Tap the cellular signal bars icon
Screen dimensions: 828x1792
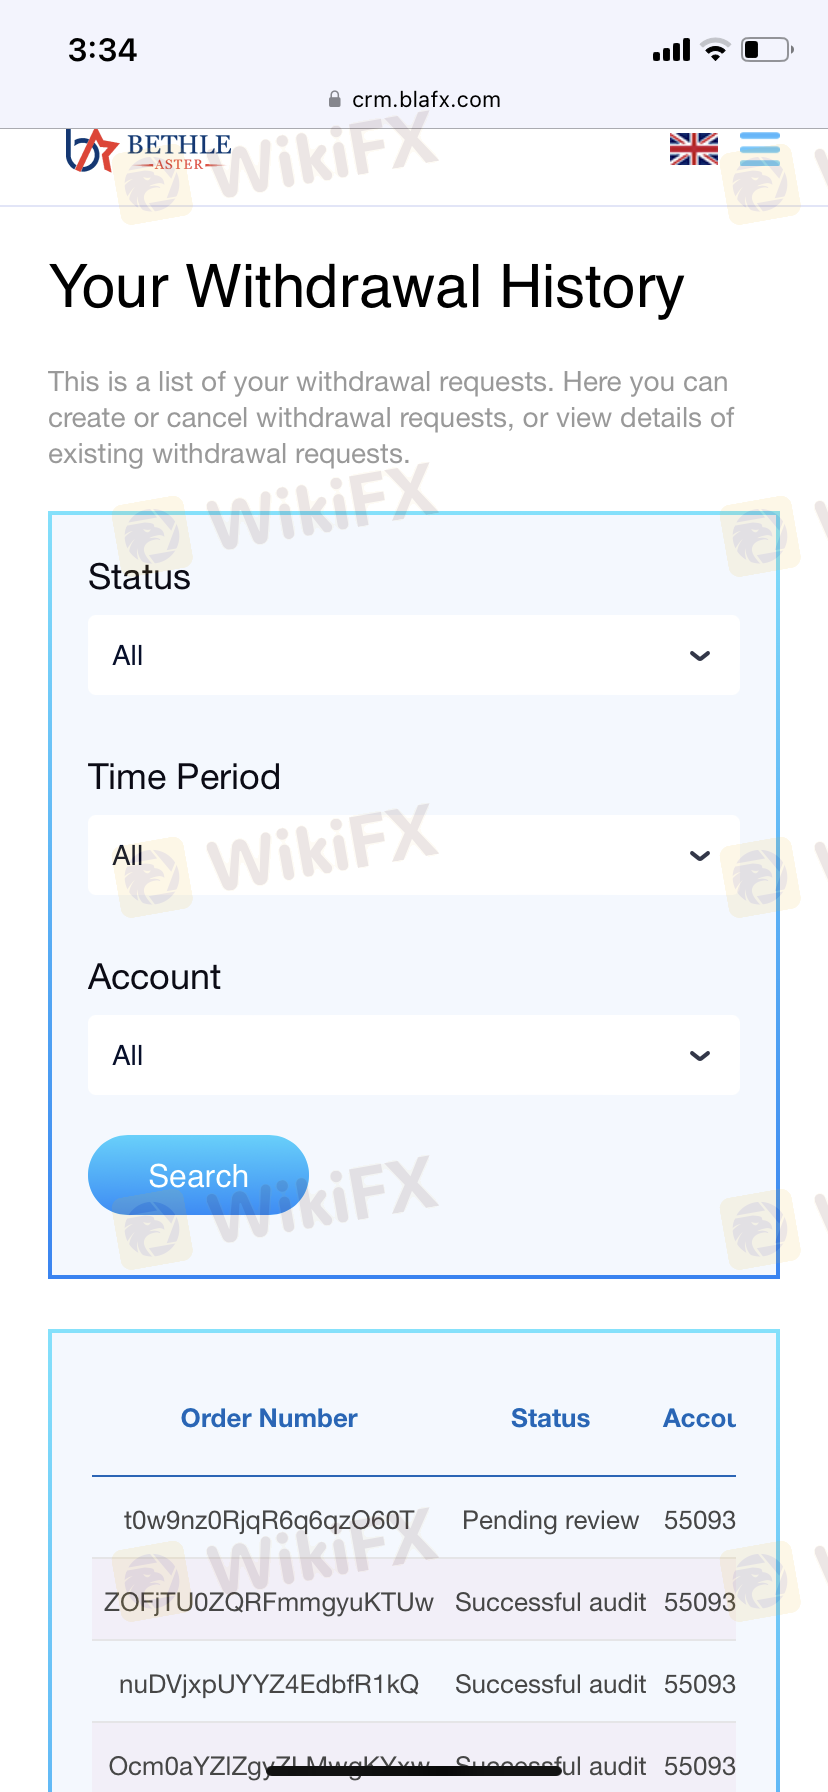(671, 50)
